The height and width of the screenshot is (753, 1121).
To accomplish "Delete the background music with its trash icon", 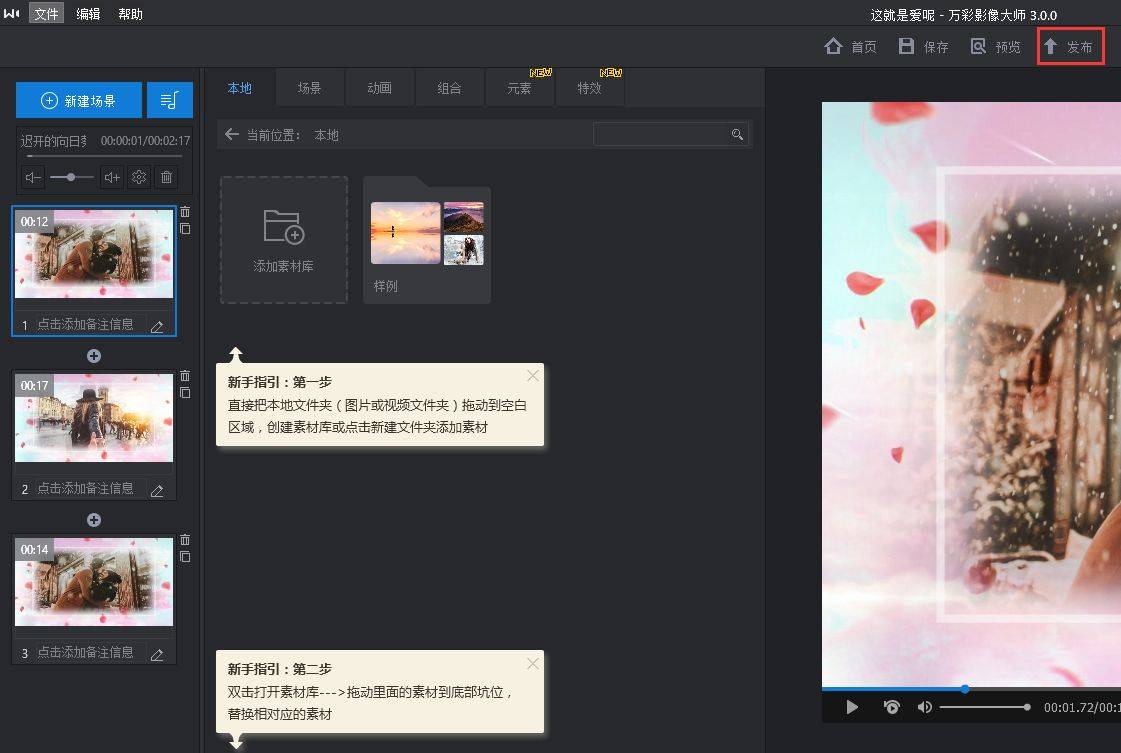I will click(166, 177).
